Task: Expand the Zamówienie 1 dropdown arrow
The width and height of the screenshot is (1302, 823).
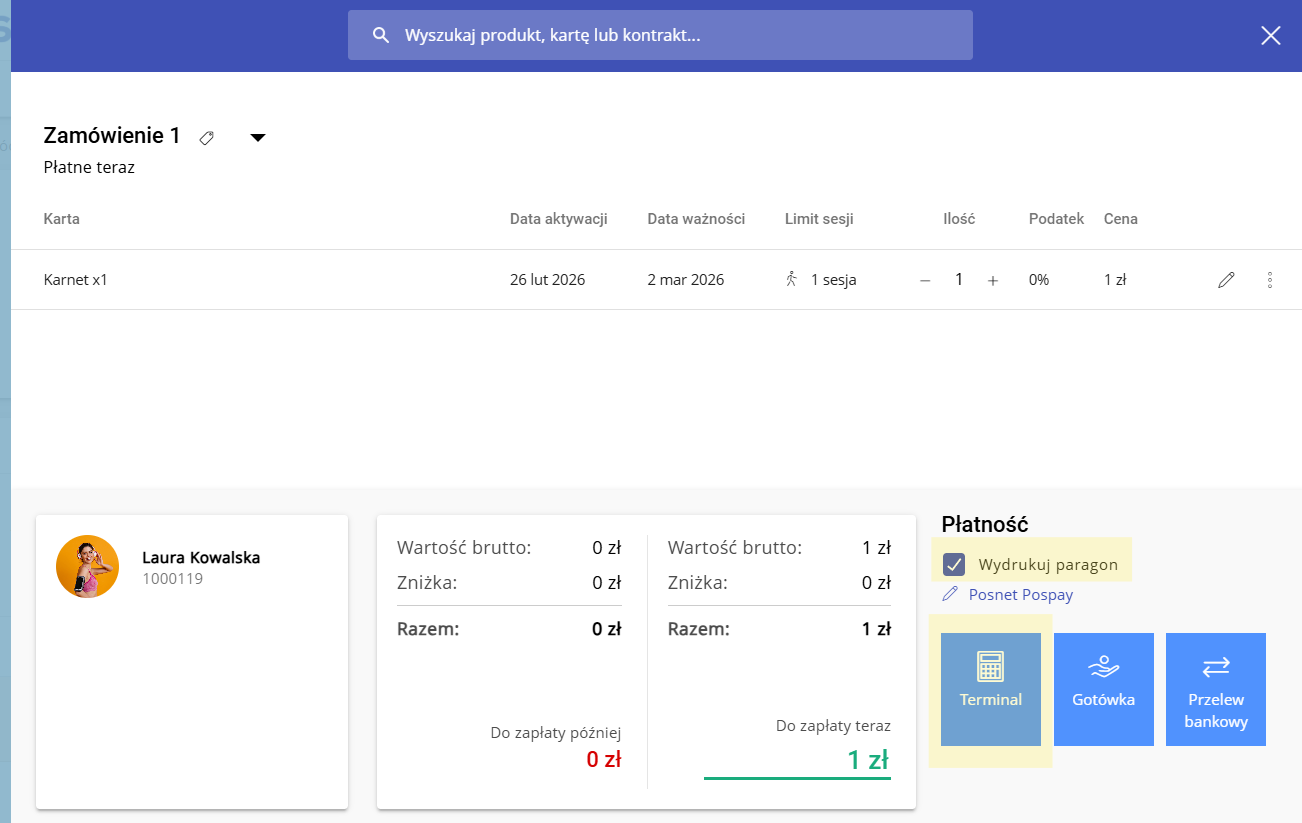Action: [258, 138]
